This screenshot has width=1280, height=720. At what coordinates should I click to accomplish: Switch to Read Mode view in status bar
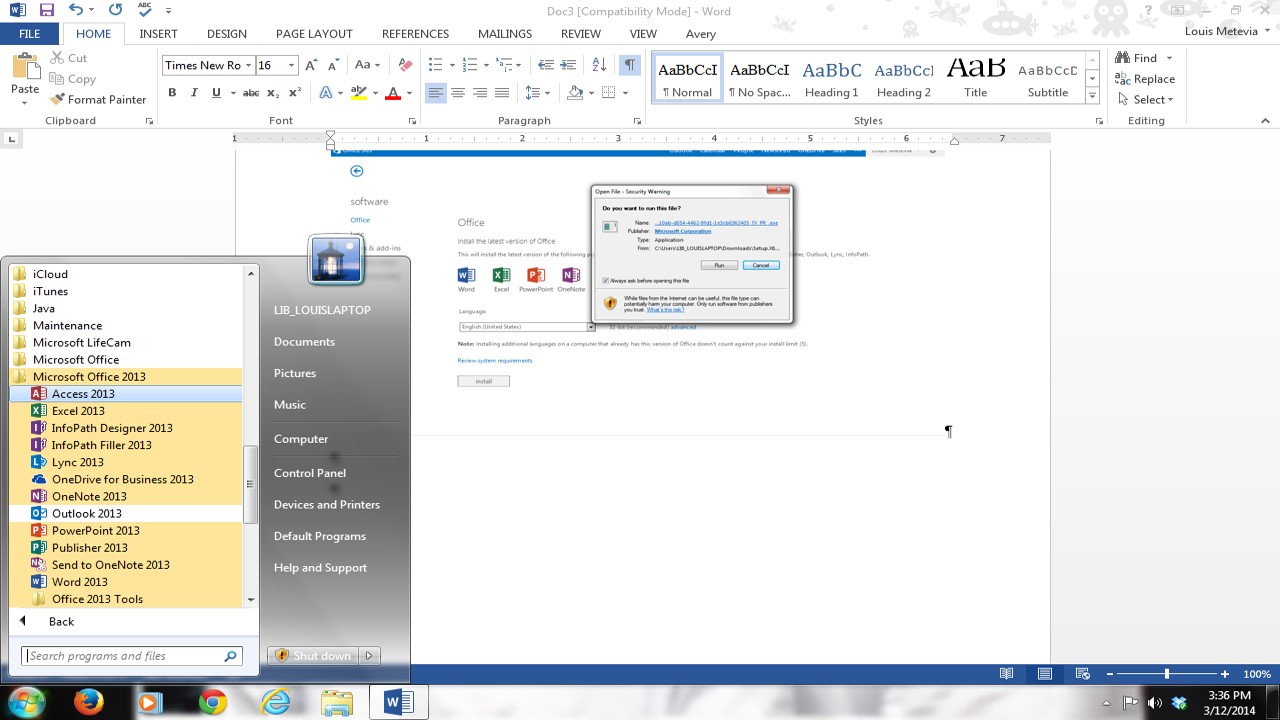[x=1006, y=674]
